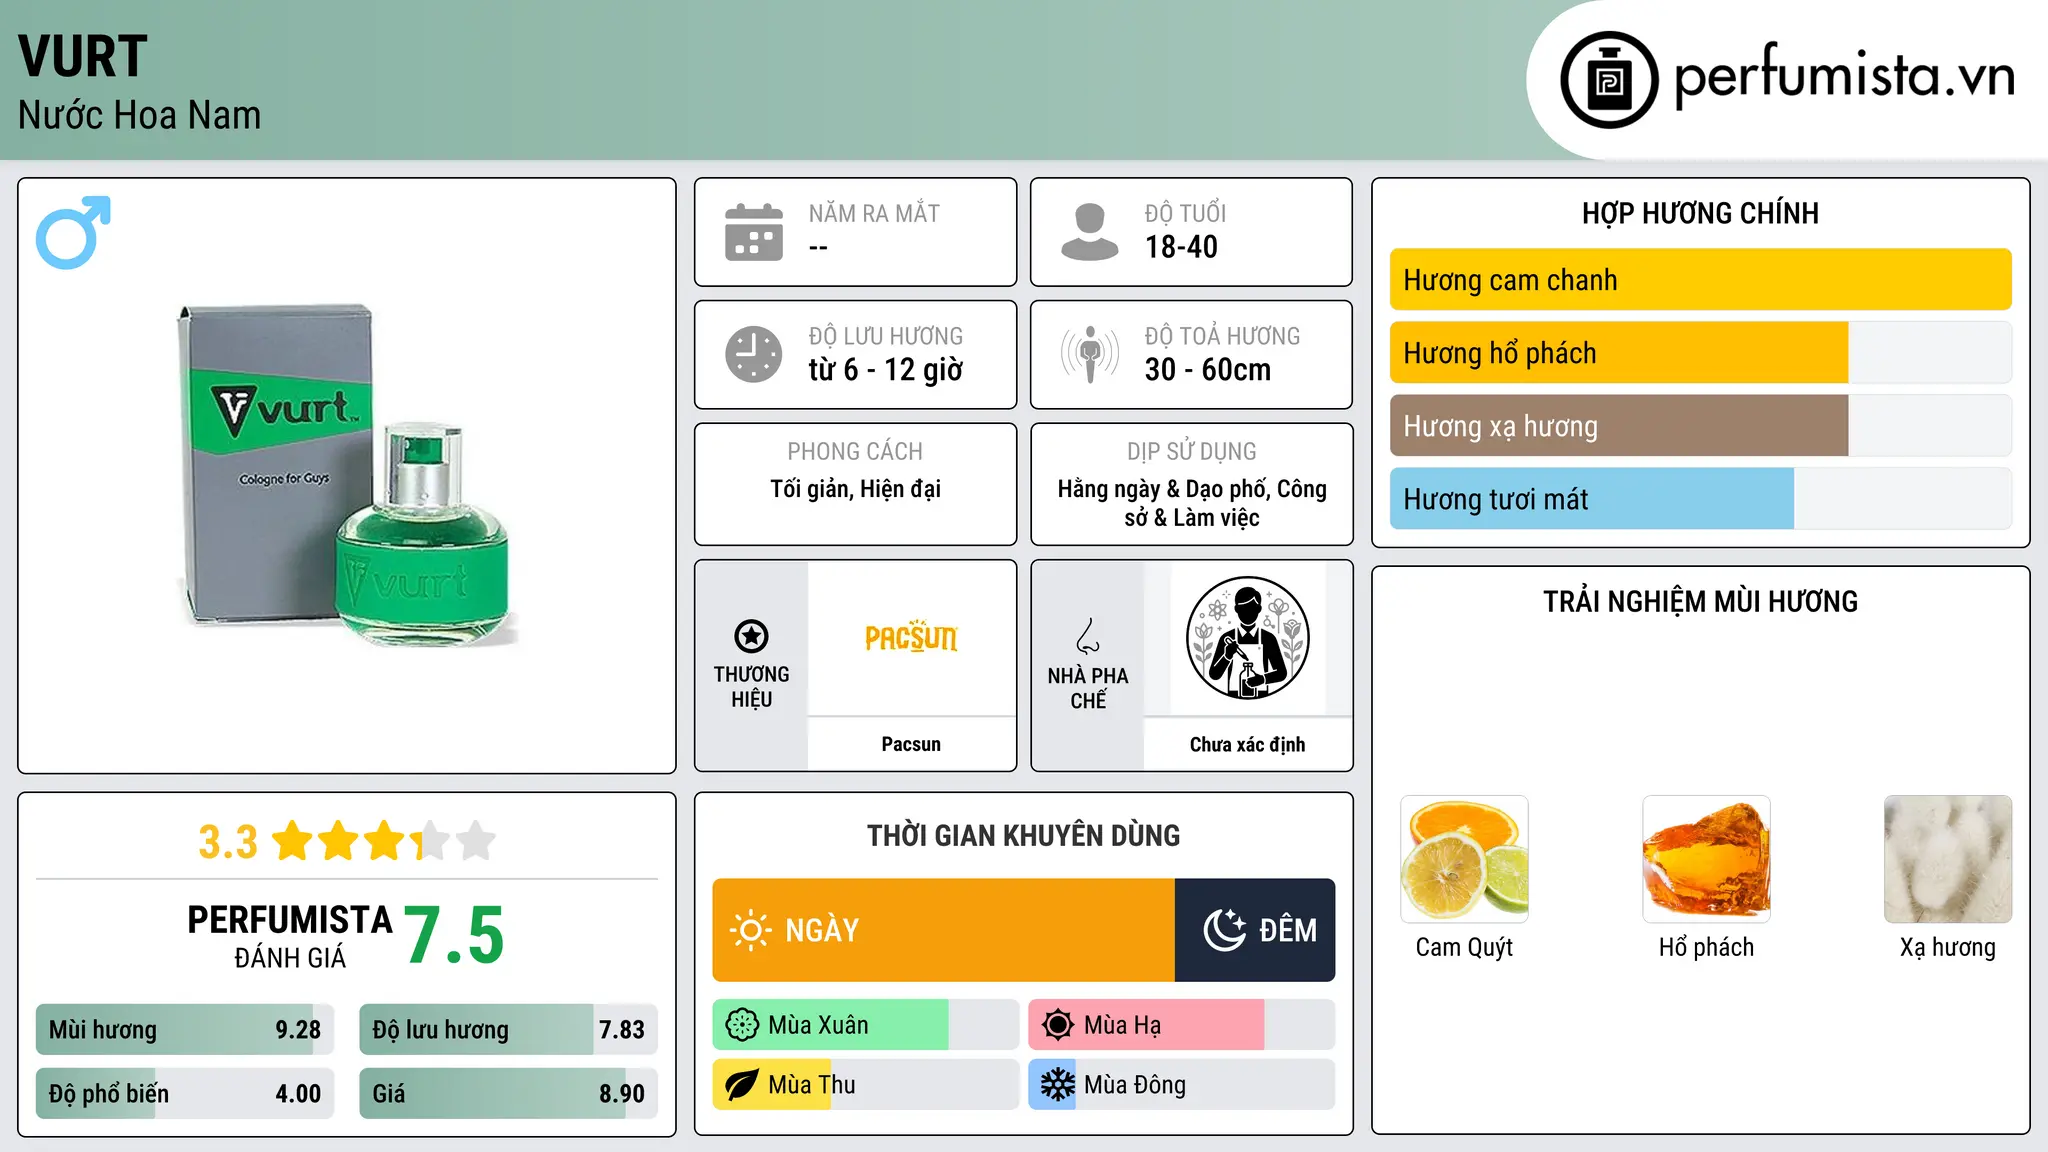Click the leaf icon for Mùa Thu
This screenshot has height=1152, width=2048.
(x=742, y=1085)
